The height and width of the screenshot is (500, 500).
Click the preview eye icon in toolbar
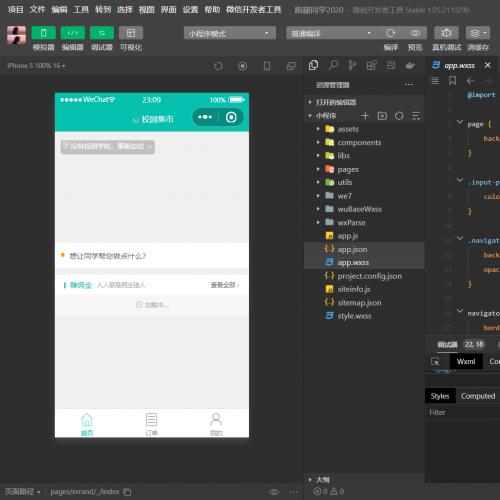tap(415, 33)
